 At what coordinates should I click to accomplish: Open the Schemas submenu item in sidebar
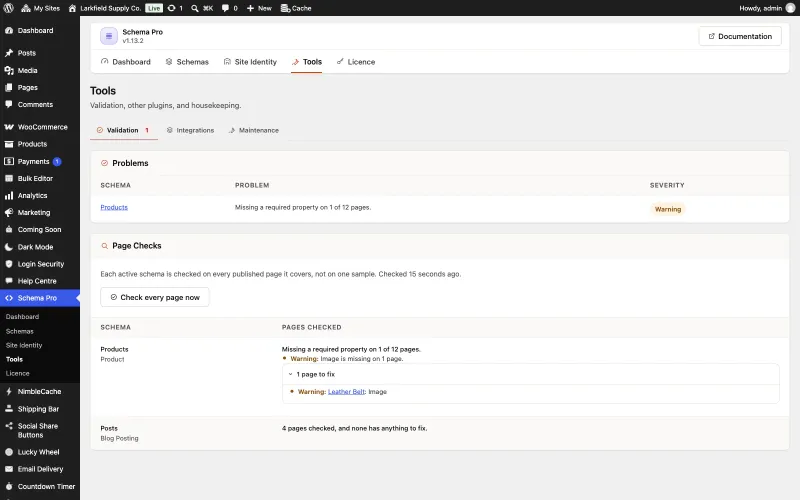pyautogui.click(x=19, y=332)
